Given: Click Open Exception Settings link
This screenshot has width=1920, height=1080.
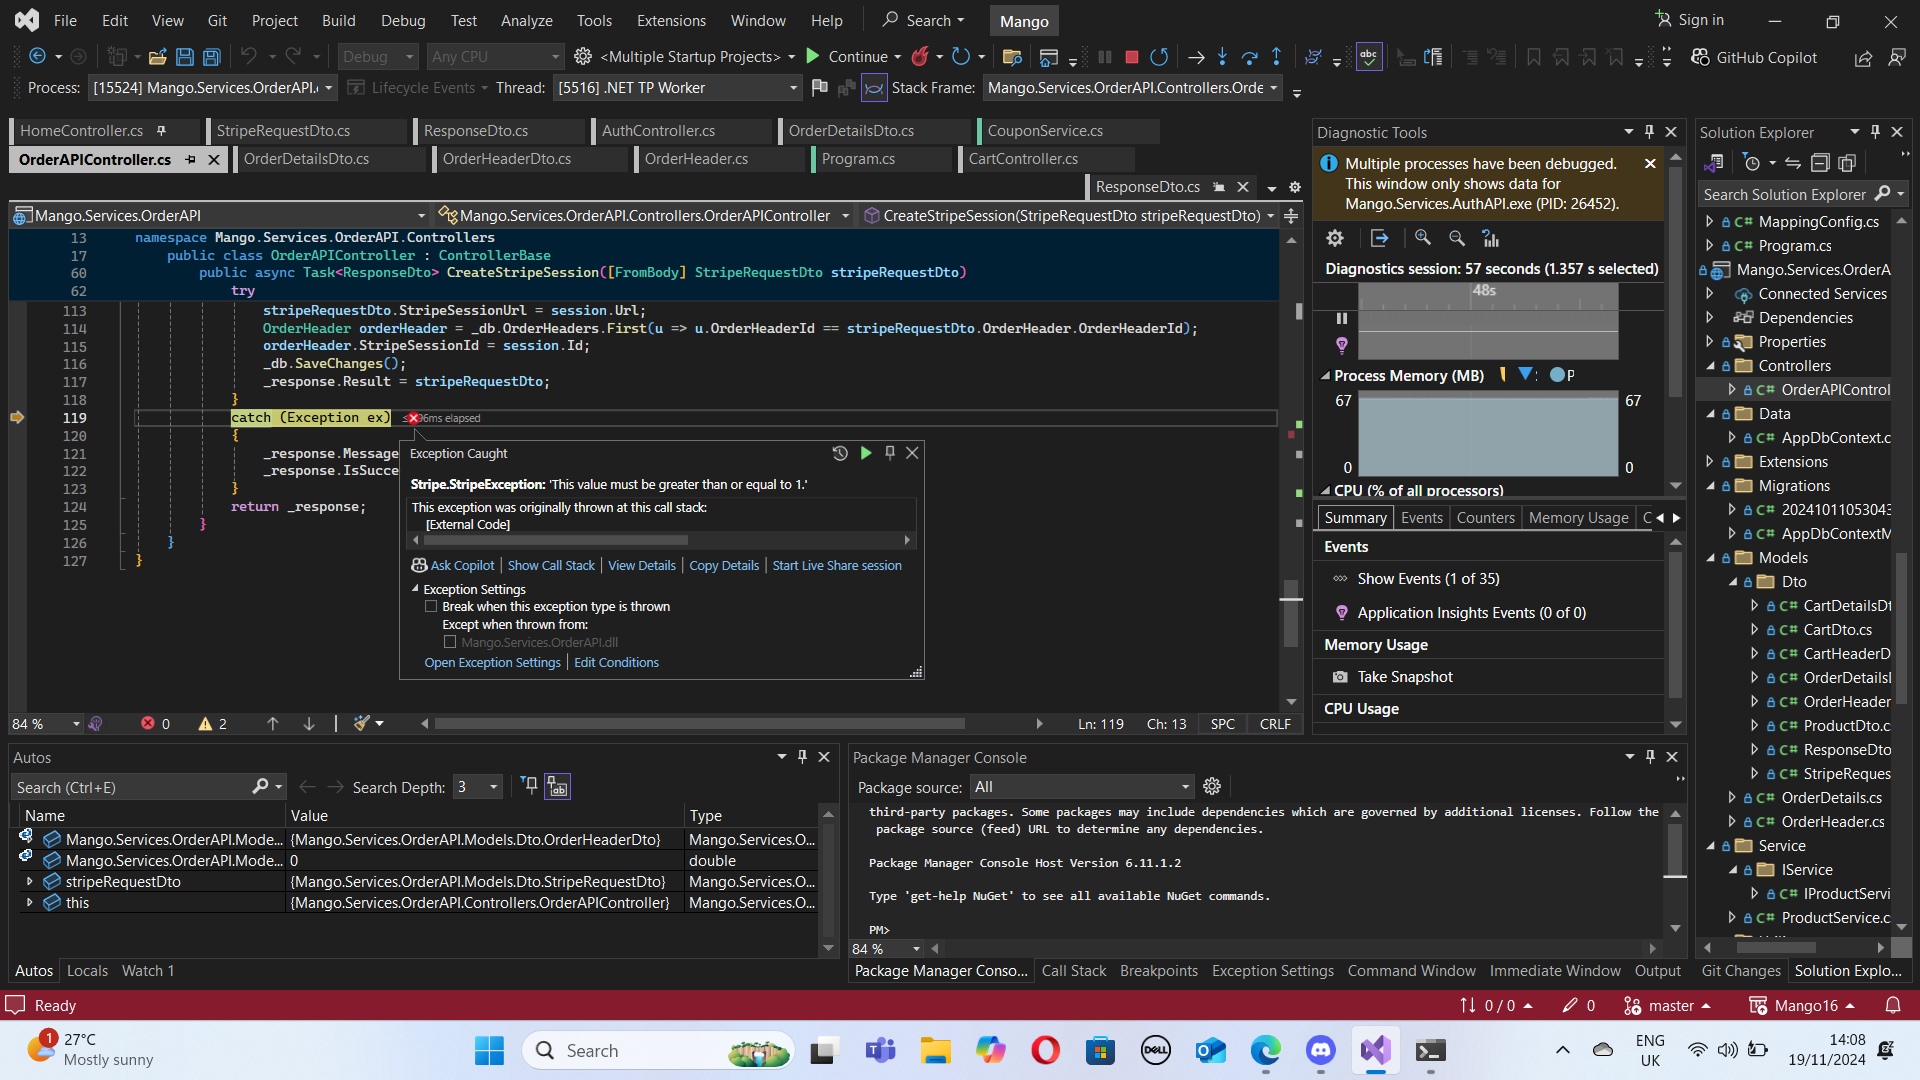Looking at the screenshot, I should coord(492,662).
